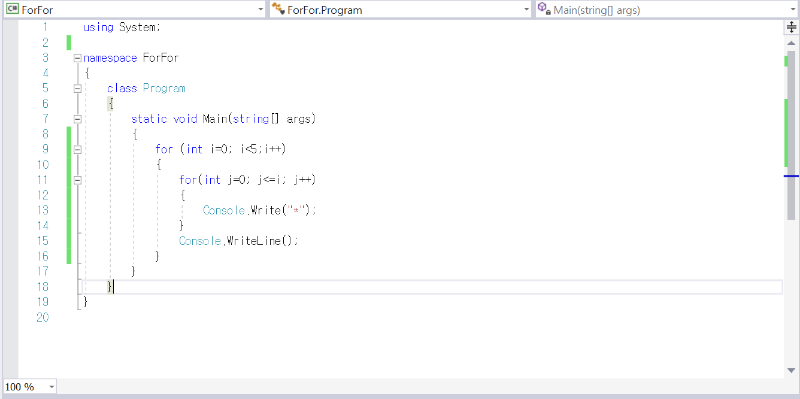Collapse the namespace ForFor block

78,58
